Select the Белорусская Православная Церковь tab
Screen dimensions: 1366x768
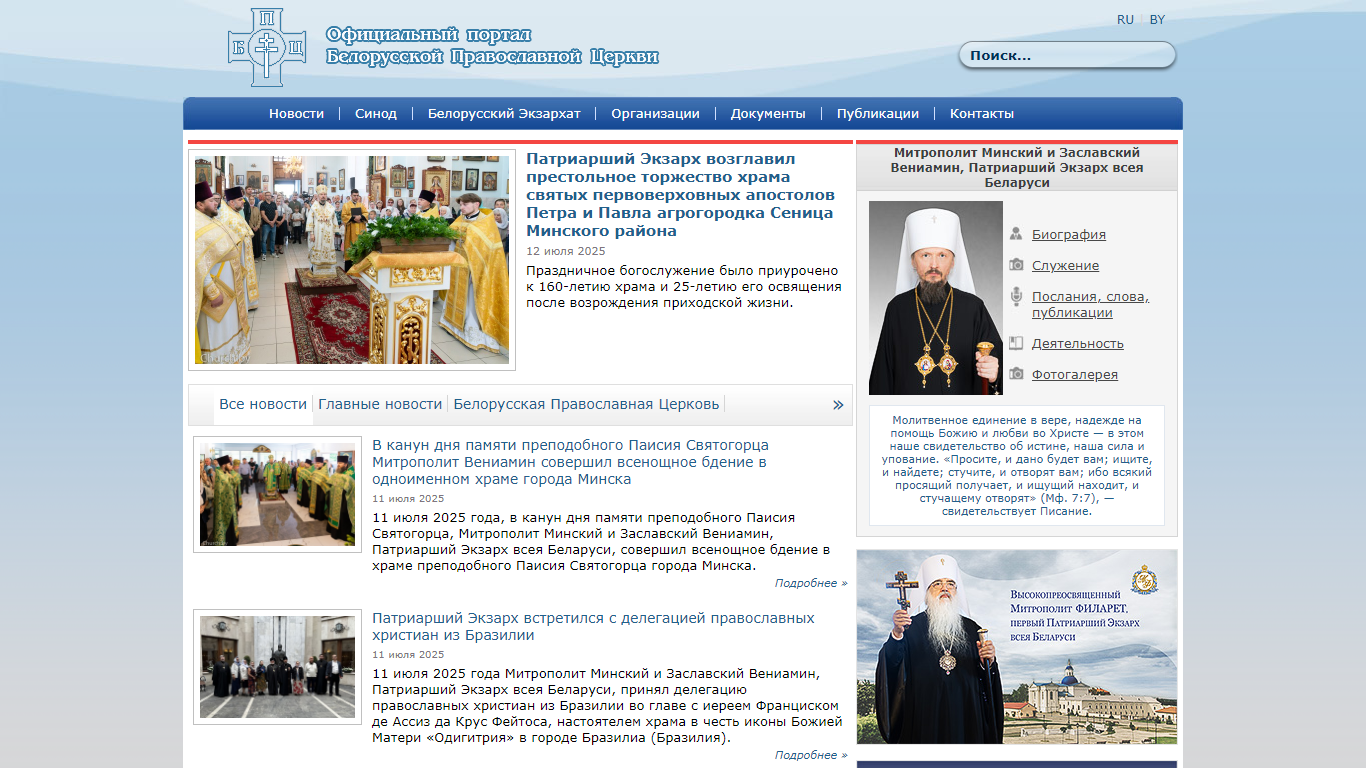586,404
